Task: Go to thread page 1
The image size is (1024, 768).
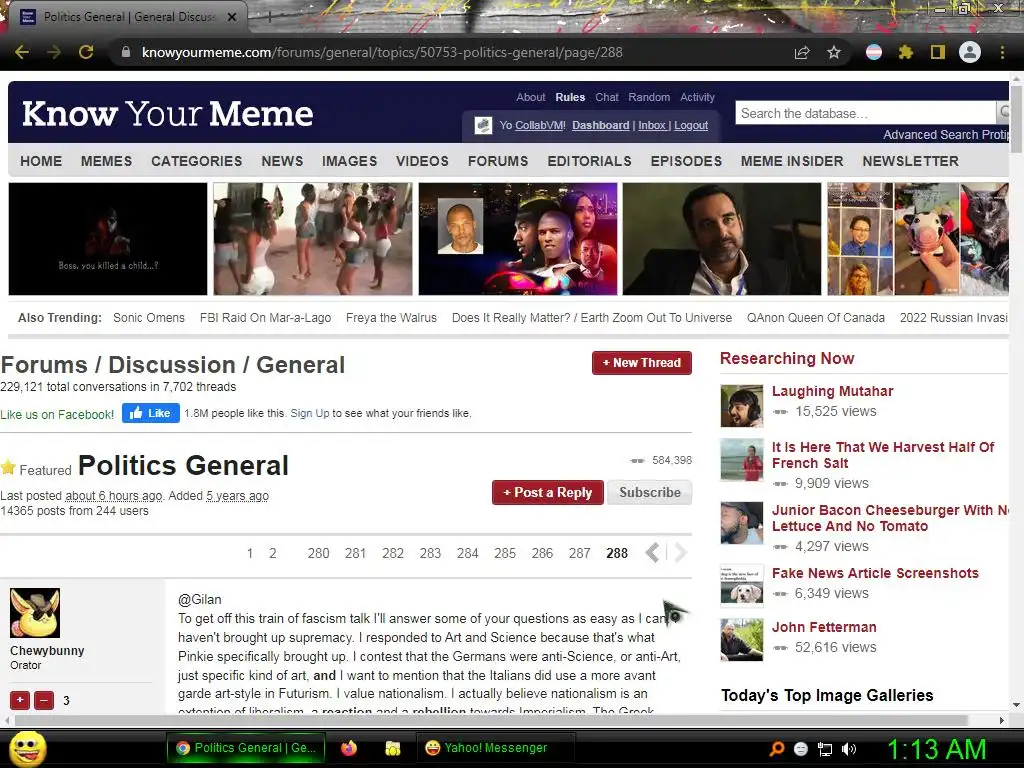Action: [x=250, y=553]
